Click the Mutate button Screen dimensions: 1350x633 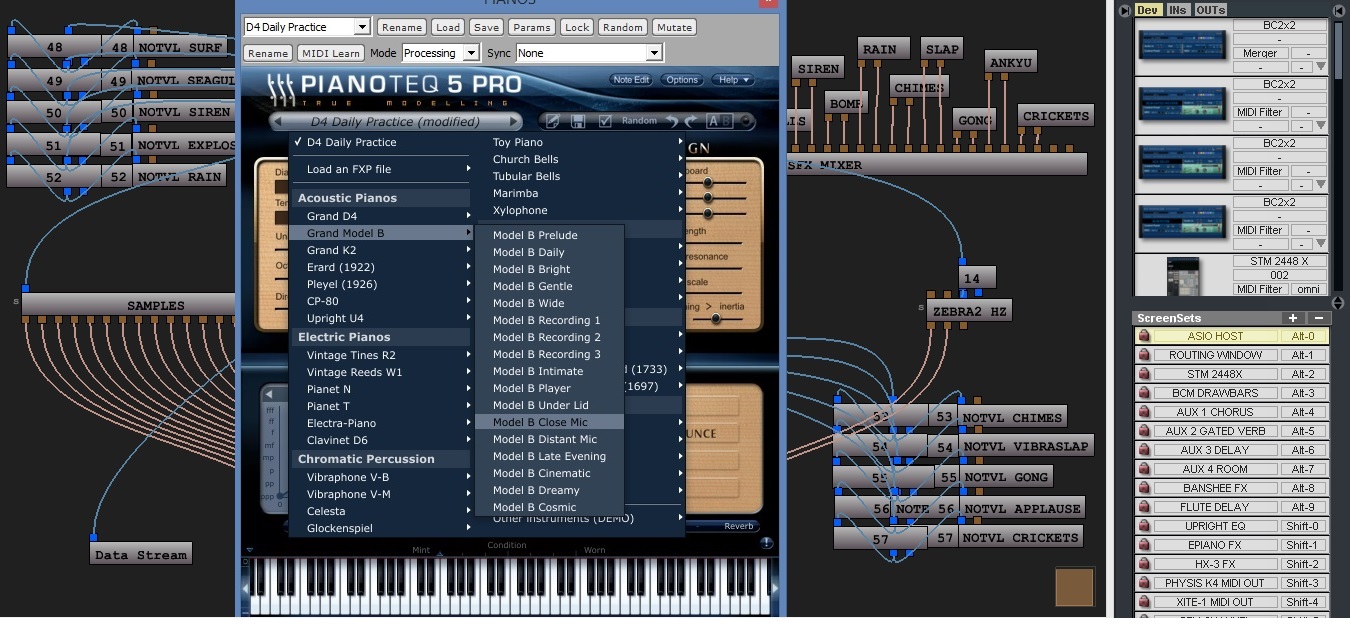coord(674,27)
